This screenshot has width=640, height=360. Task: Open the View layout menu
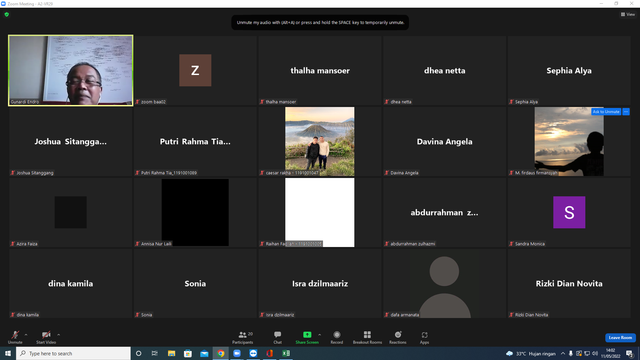pos(628,14)
